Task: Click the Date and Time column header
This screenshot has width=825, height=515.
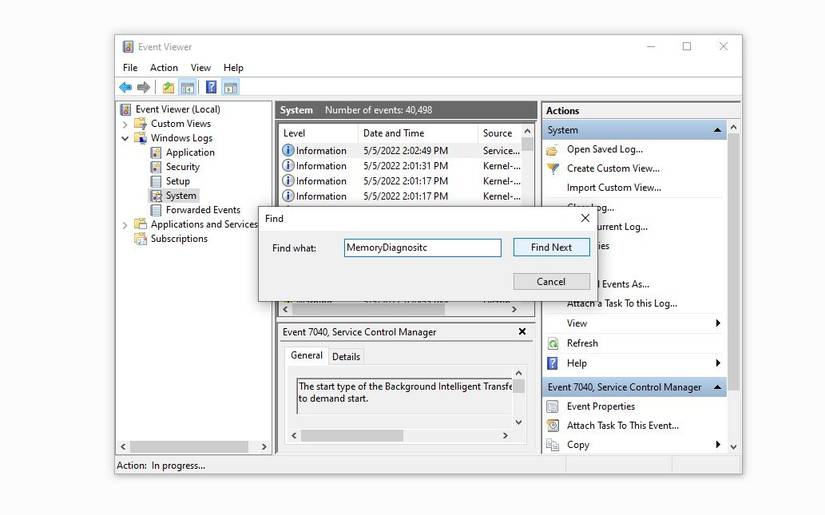Action: pyautogui.click(x=393, y=133)
